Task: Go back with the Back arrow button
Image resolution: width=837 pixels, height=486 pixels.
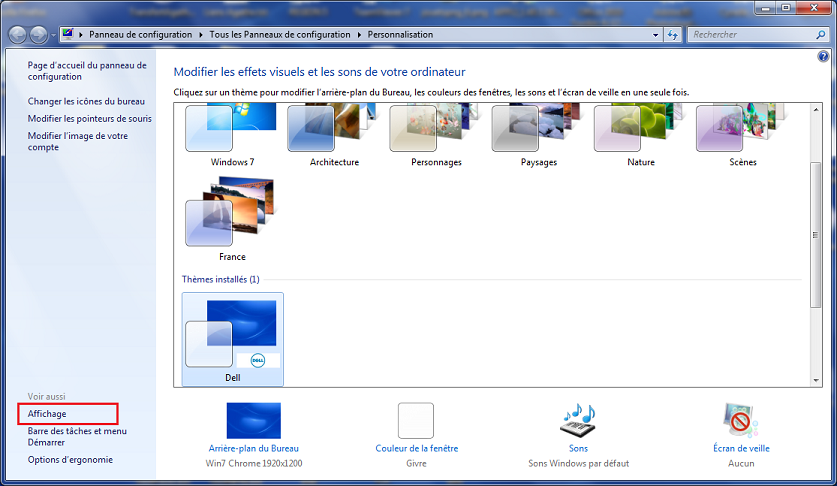Action: point(17,35)
